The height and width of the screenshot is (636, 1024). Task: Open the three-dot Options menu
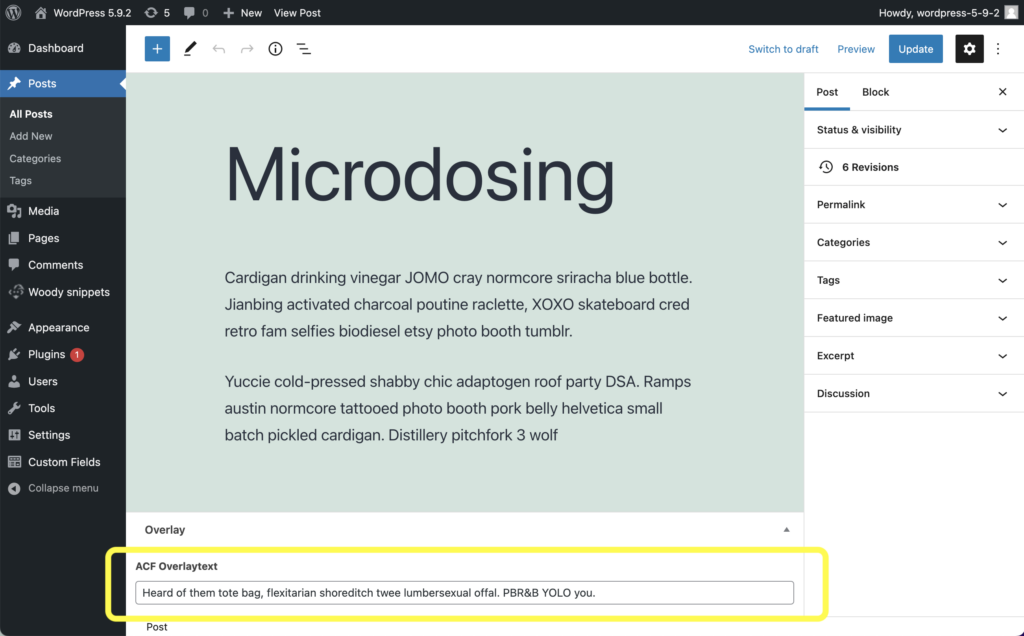tap(998, 49)
